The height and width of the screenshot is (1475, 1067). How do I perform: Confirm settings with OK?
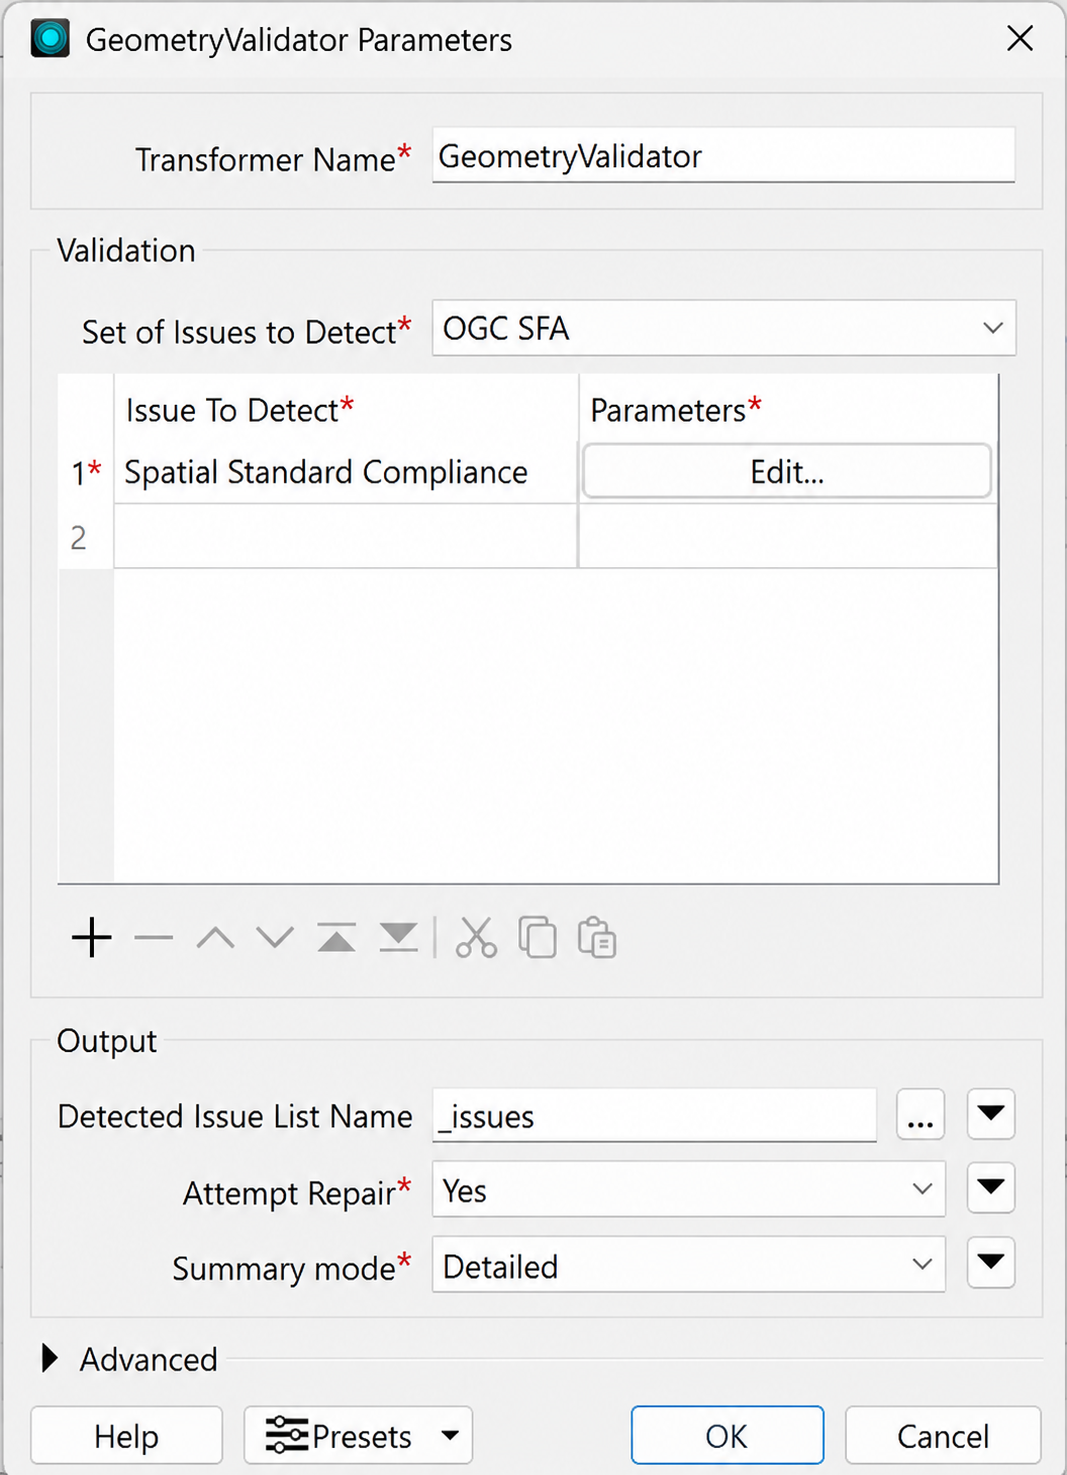pos(727,1436)
